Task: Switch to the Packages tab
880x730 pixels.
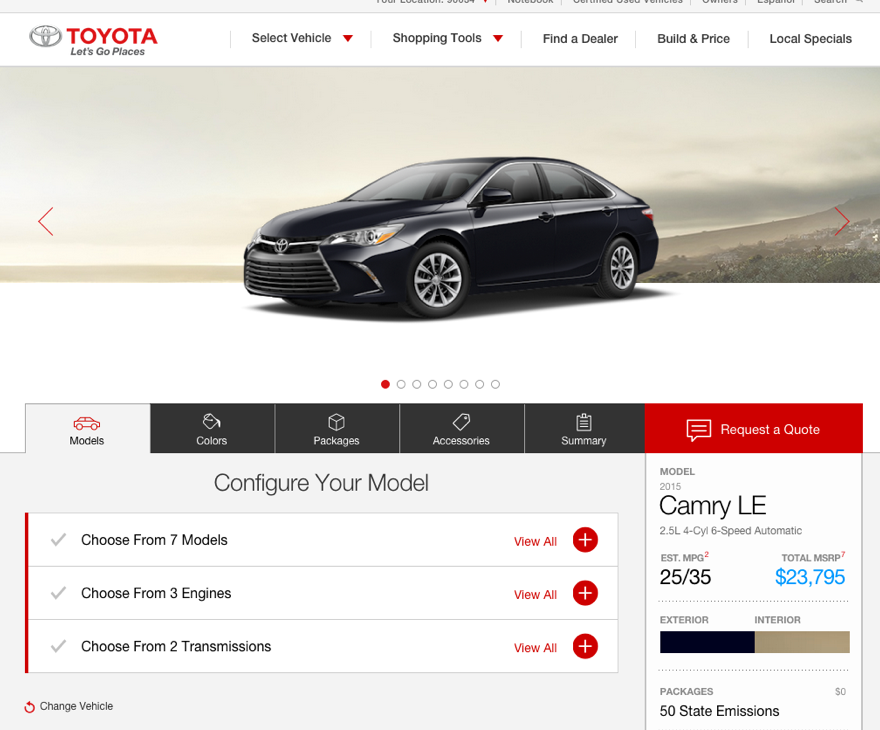Action: point(337,429)
